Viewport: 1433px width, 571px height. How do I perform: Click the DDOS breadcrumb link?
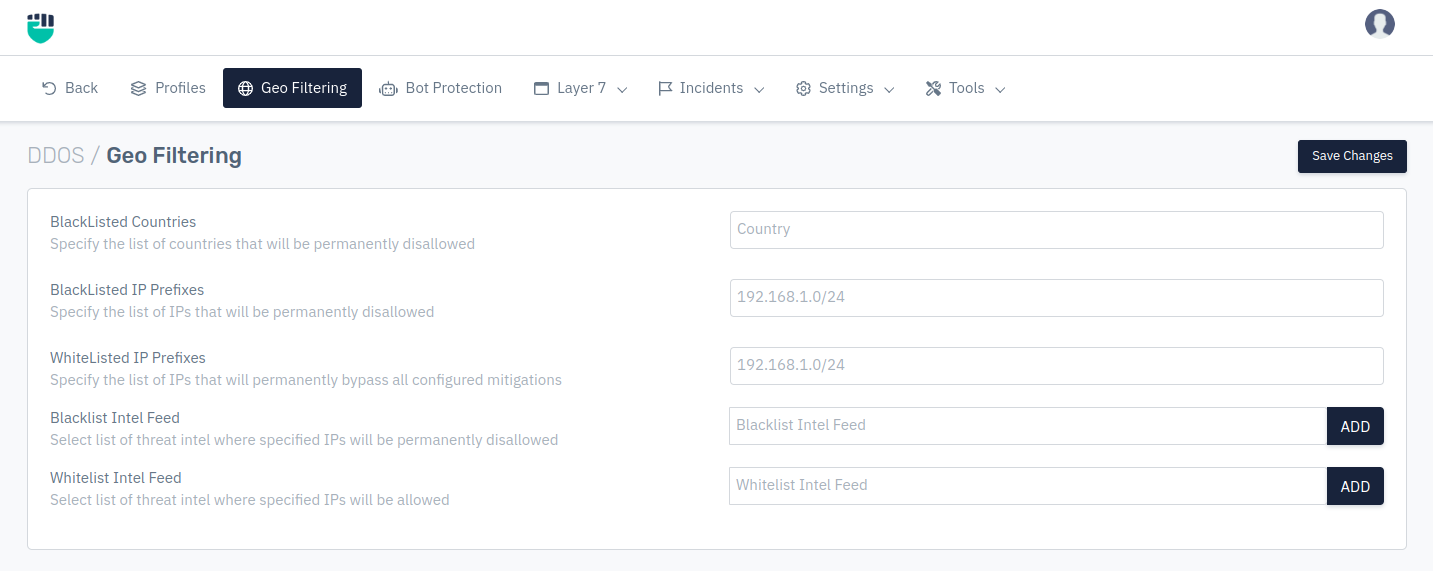56,155
